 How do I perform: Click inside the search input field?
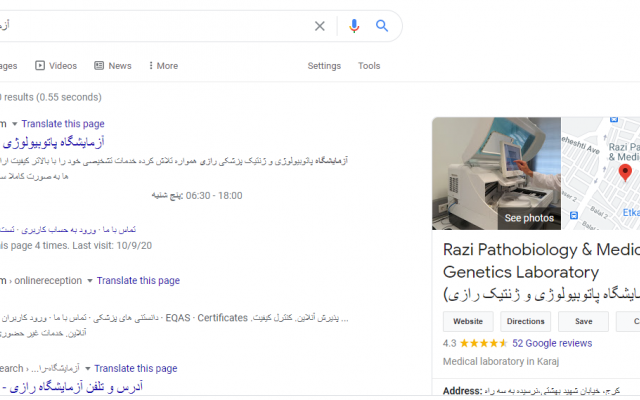pyautogui.click(x=155, y=26)
